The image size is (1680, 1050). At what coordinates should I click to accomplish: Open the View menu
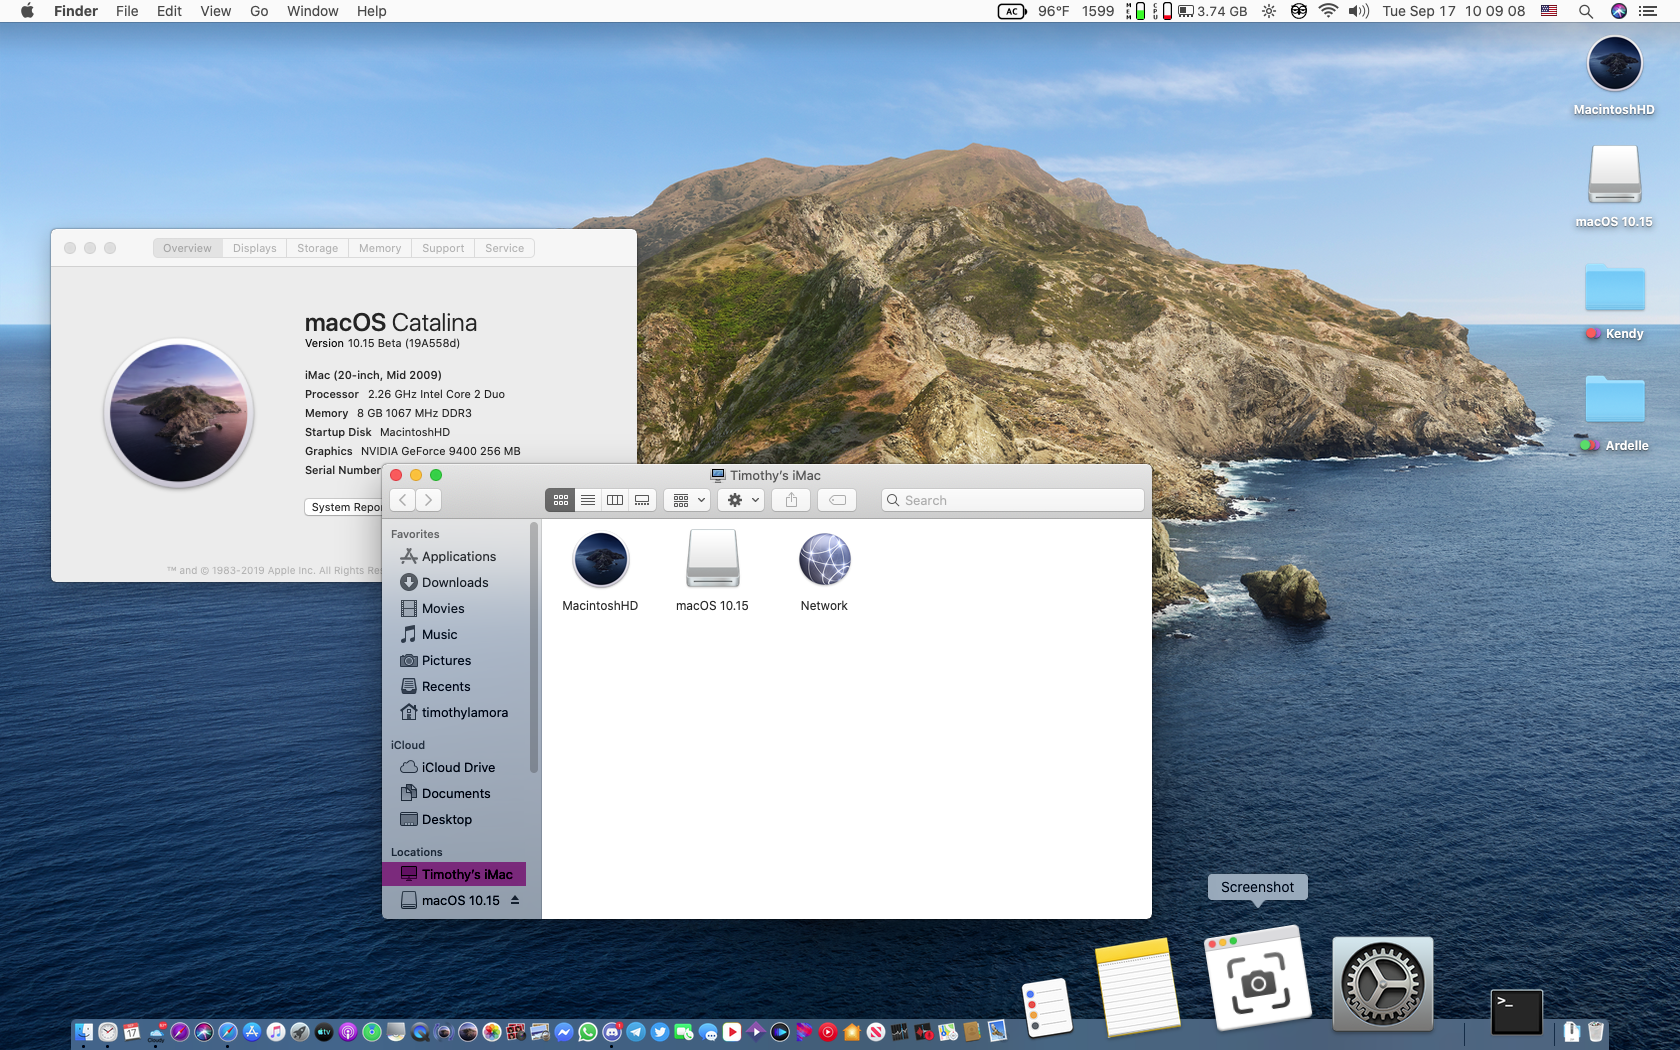(215, 11)
